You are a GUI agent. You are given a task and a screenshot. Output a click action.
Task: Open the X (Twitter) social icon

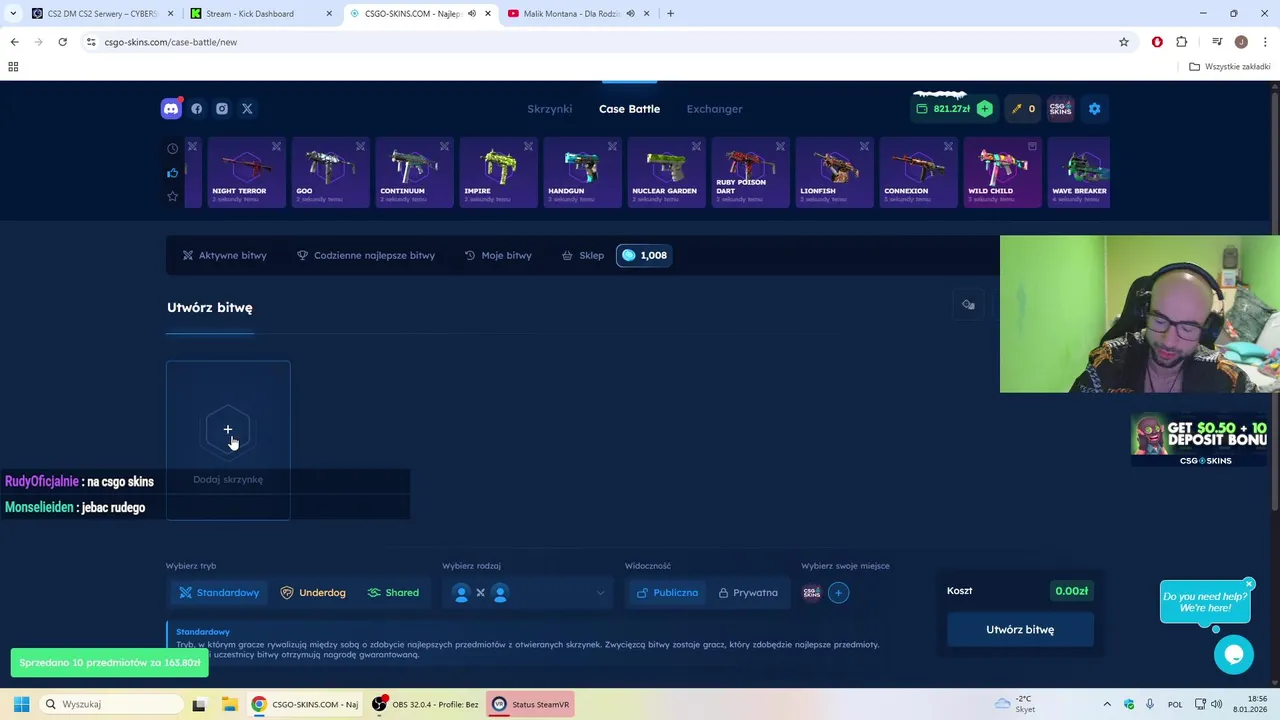[247, 109]
